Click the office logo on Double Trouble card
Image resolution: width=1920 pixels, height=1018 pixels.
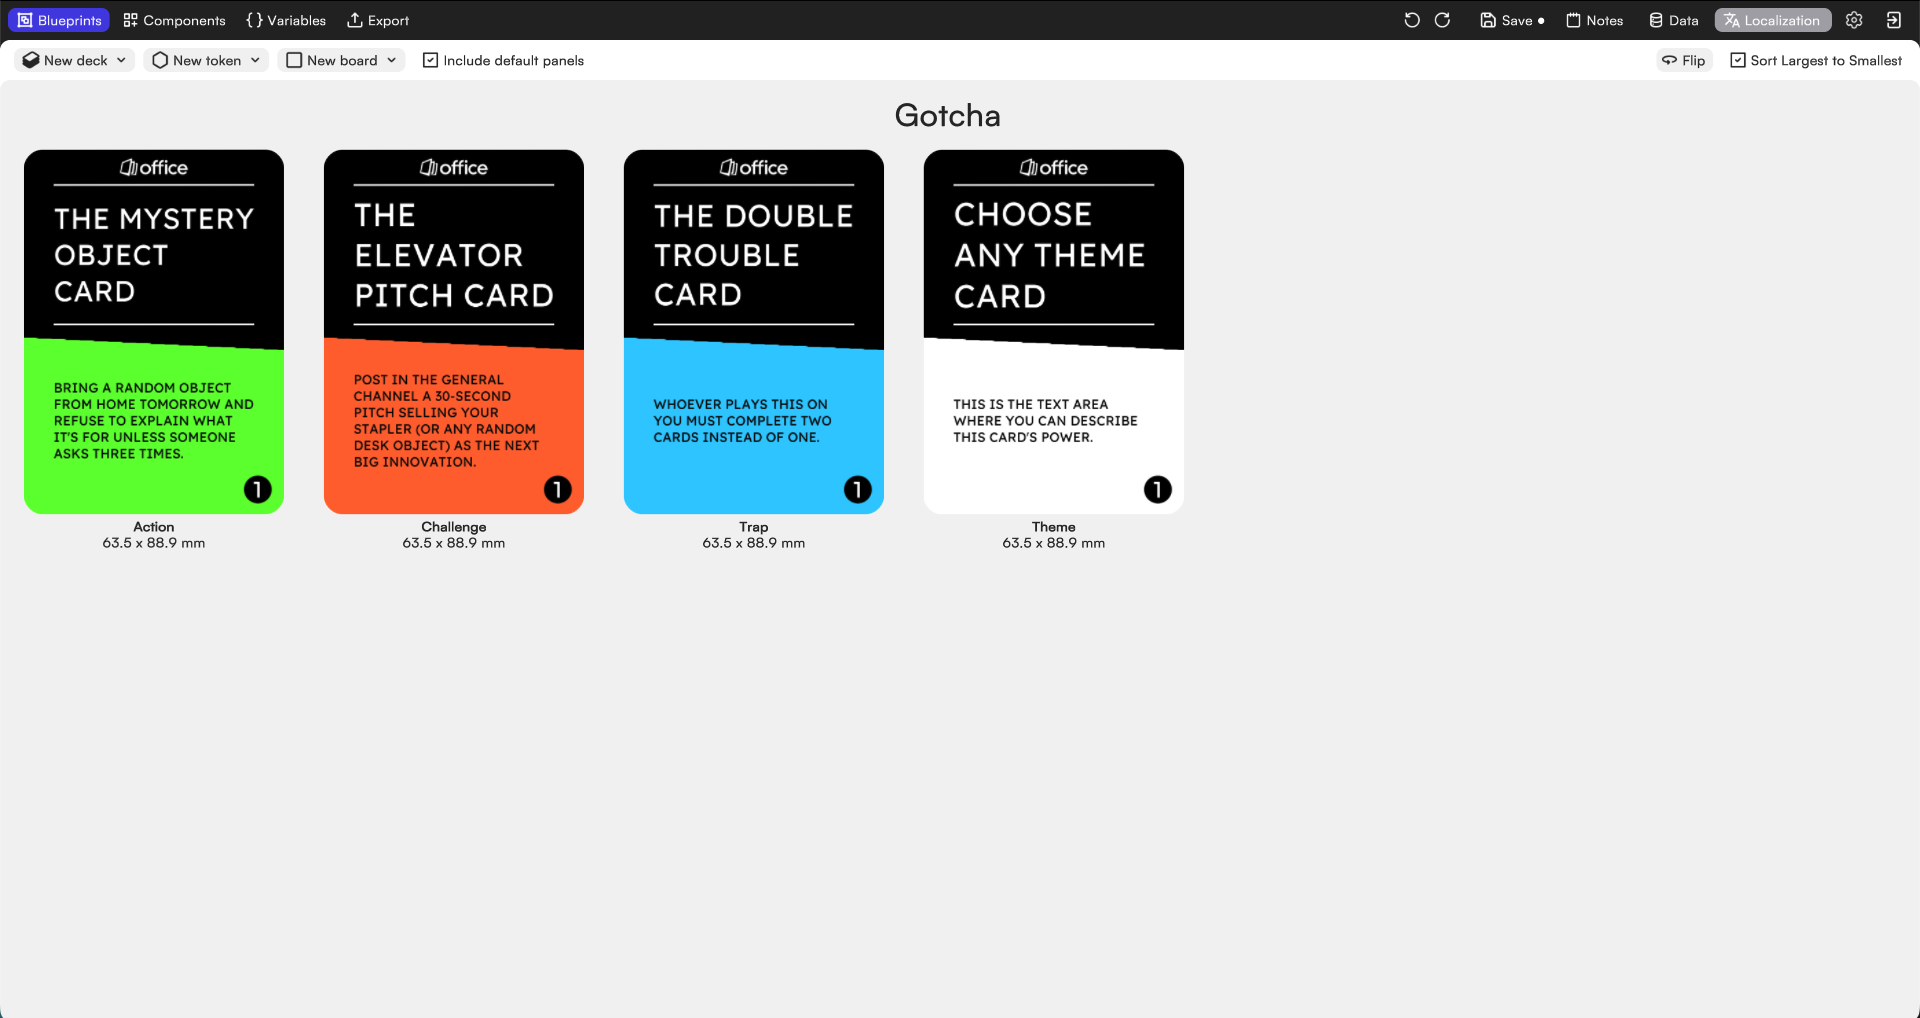(754, 167)
